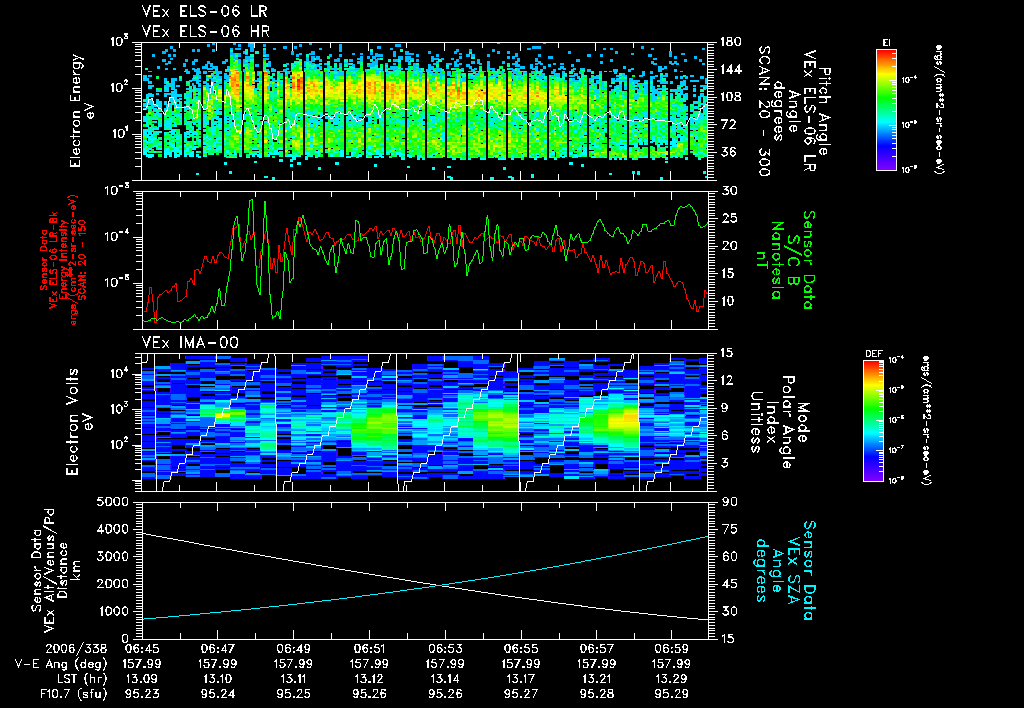Click the 06:51 time tick label
This screenshot has height=708, width=1024.
(x=370, y=648)
